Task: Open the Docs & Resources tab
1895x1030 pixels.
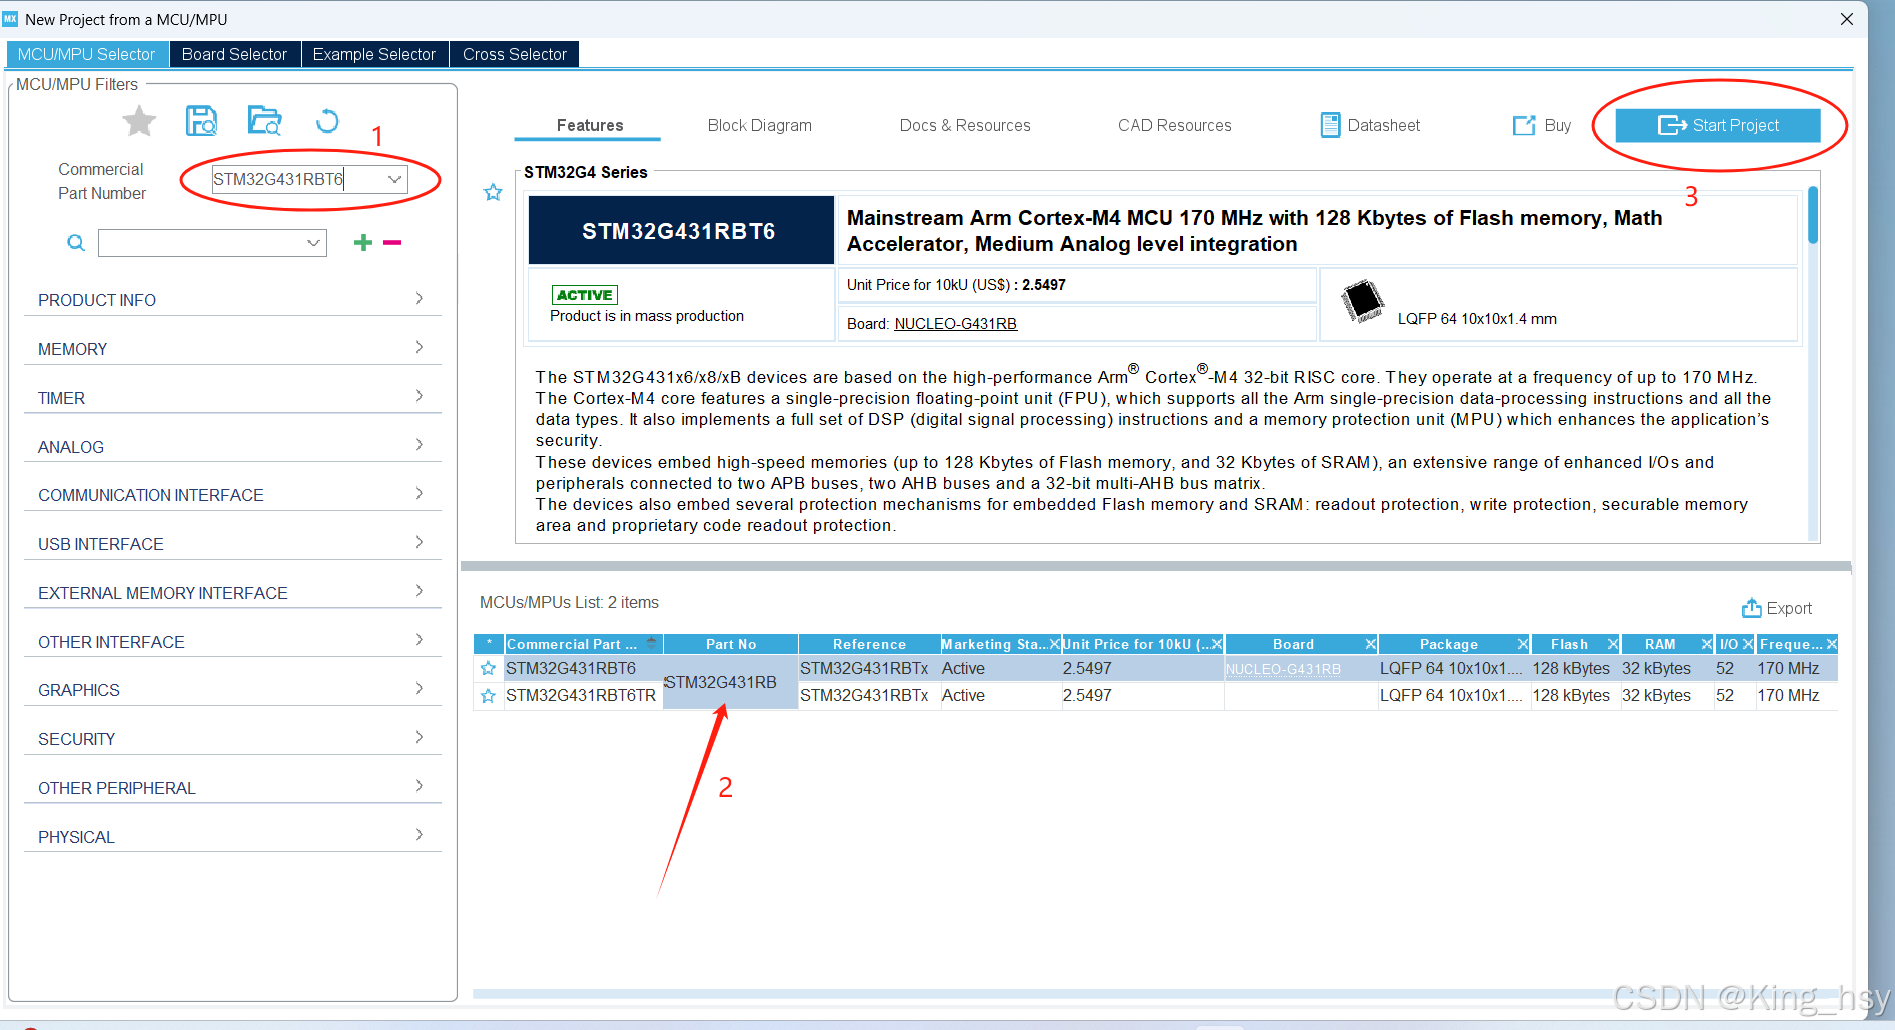Action: [965, 125]
